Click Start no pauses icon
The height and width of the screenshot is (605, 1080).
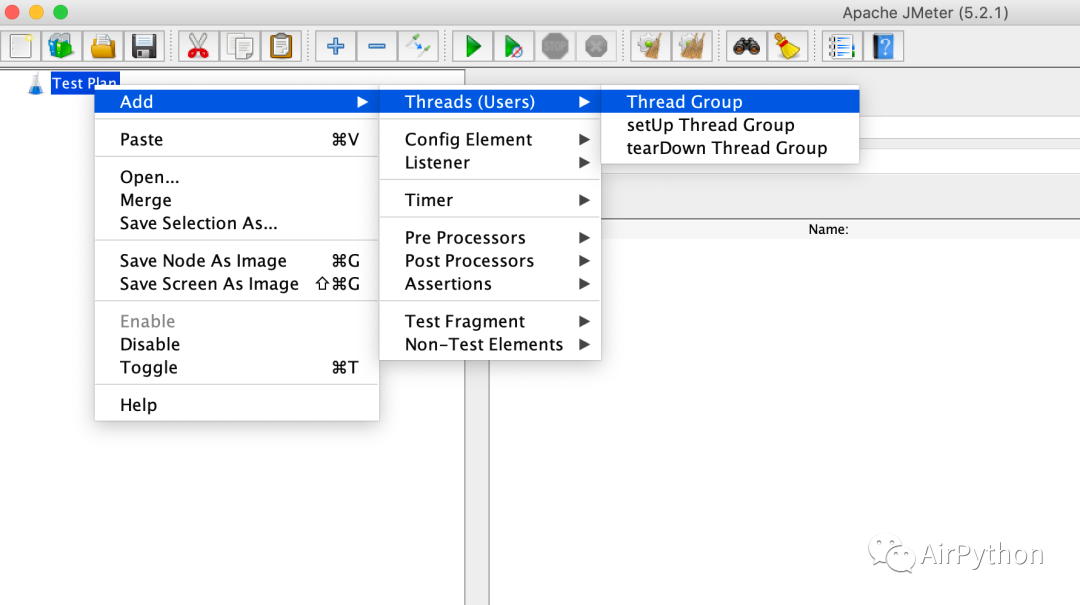514,46
